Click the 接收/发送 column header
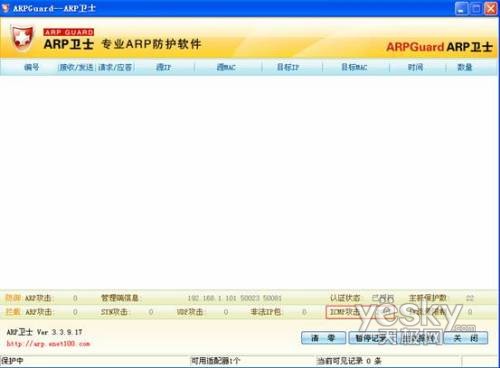Image resolution: width=500 pixels, height=368 pixels. pyautogui.click(x=76, y=67)
